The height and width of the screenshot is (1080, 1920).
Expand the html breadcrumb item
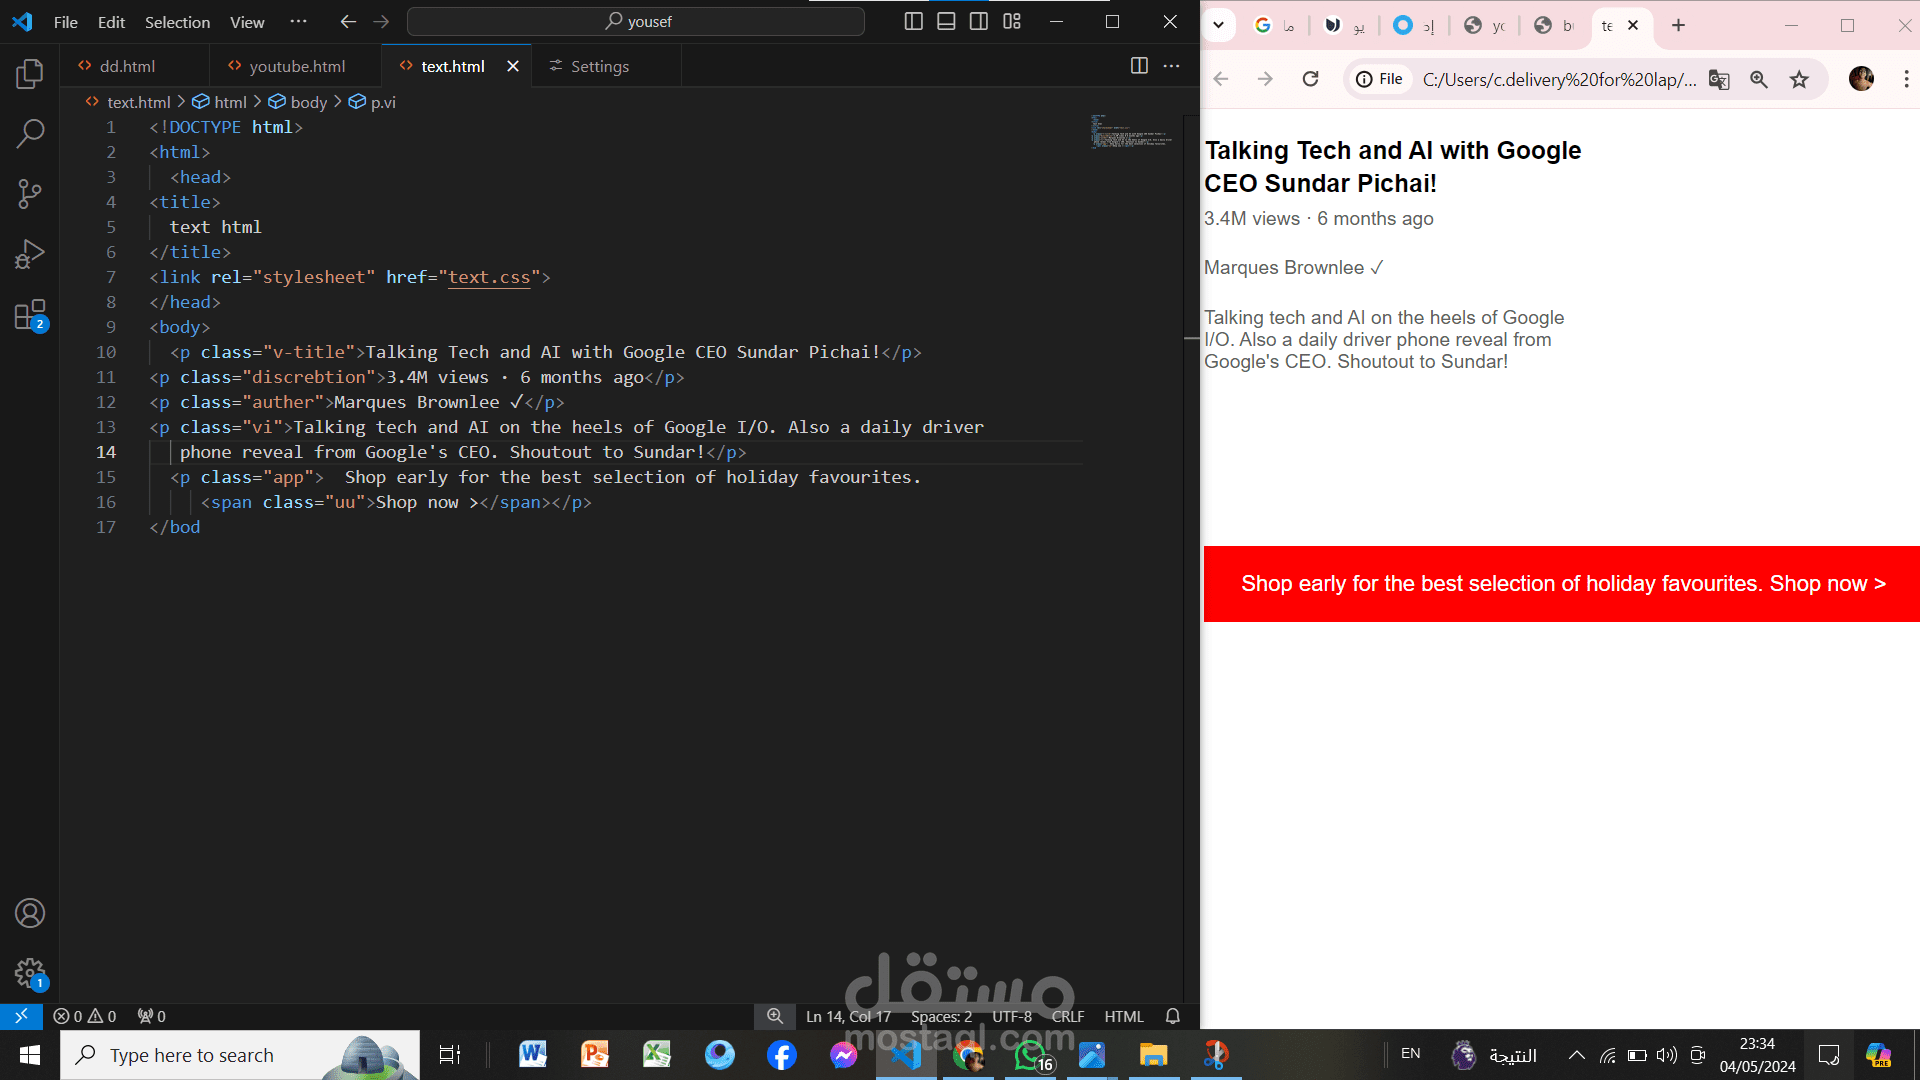coord(230,102)
